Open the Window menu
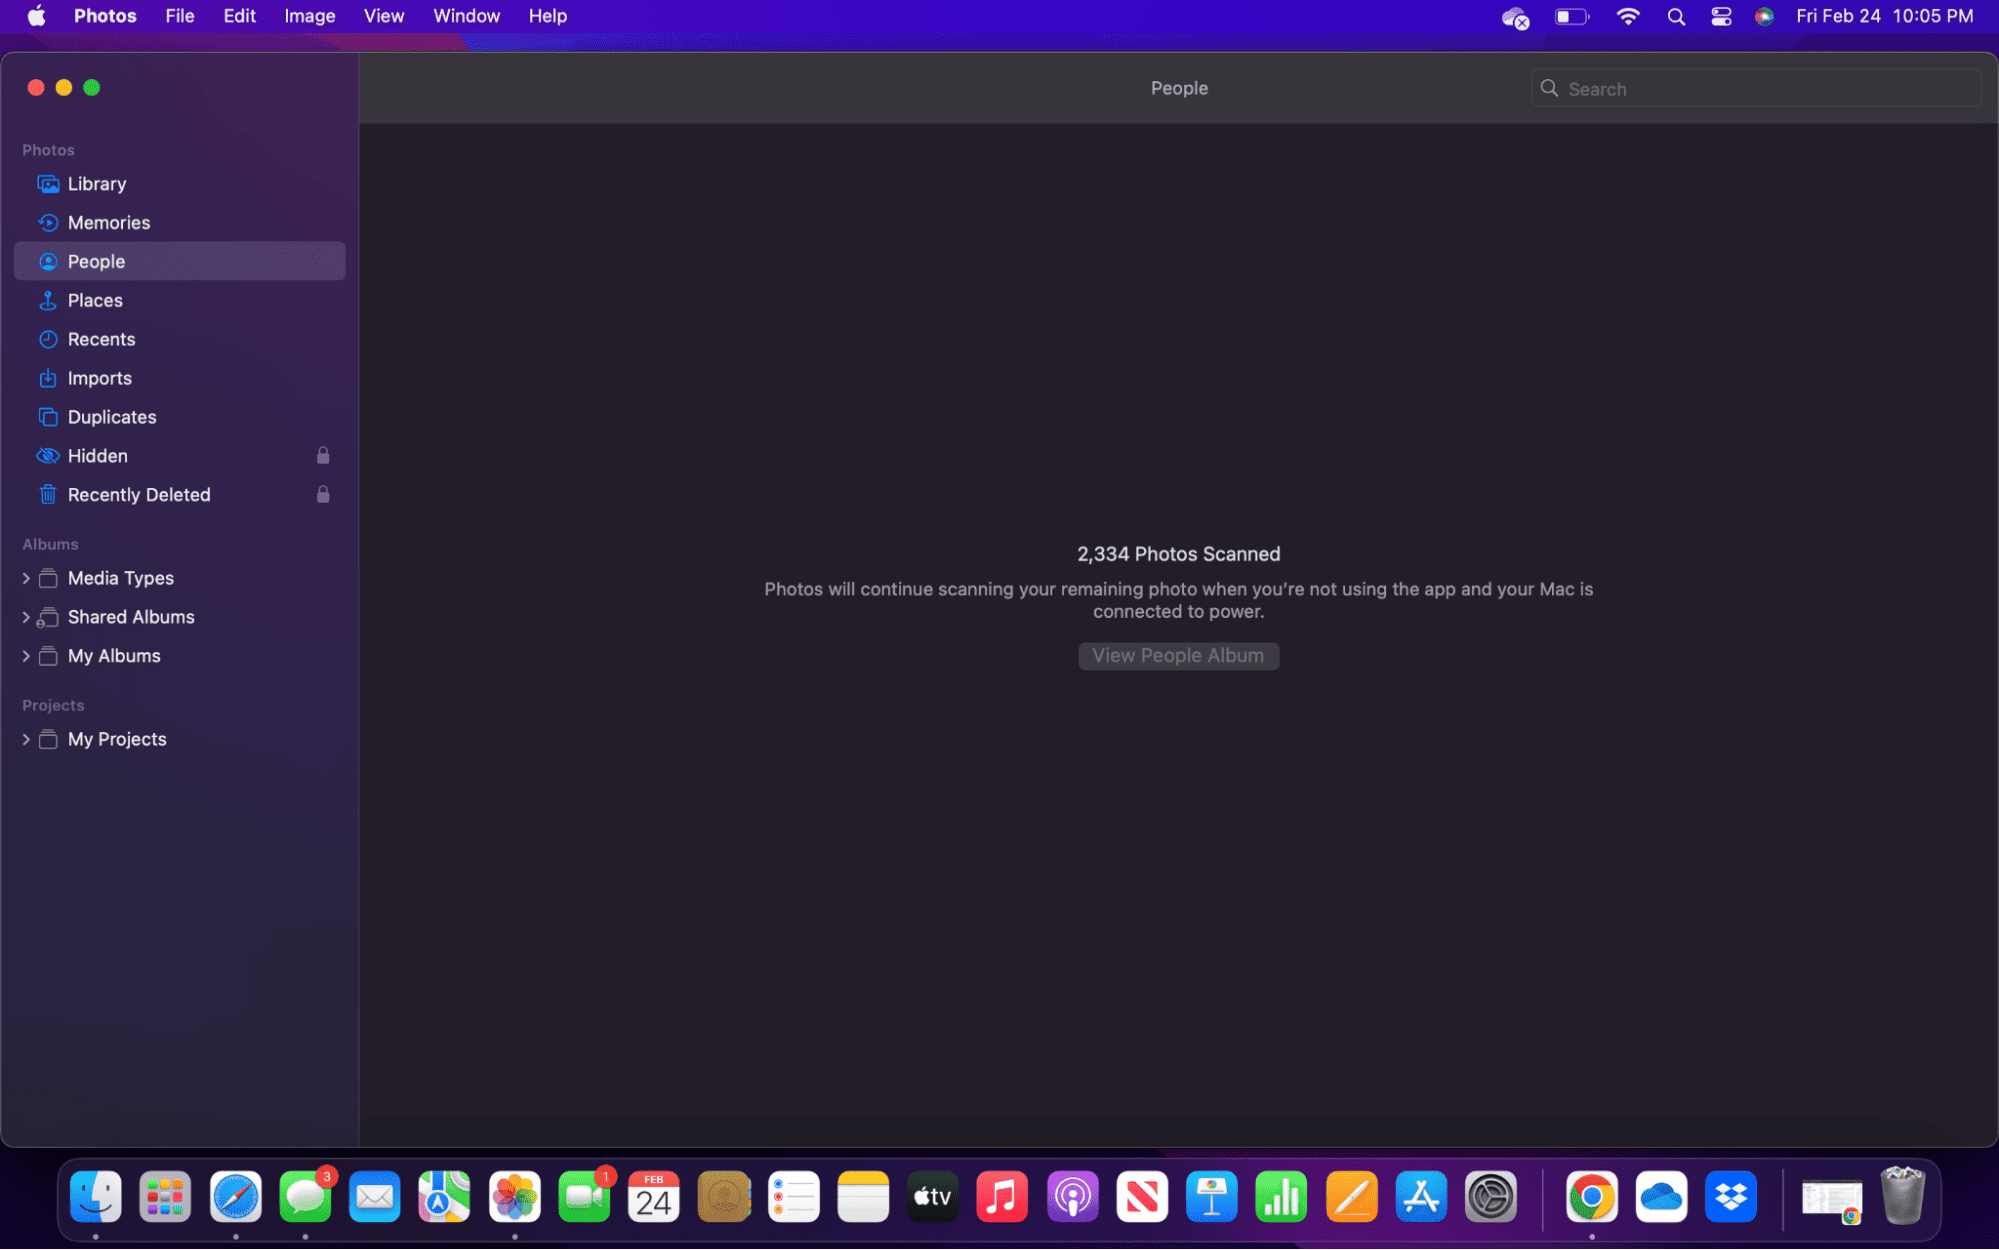The width and height of the screenshot is (1999, 1250). pyautogui.click(x=466, y=16)
